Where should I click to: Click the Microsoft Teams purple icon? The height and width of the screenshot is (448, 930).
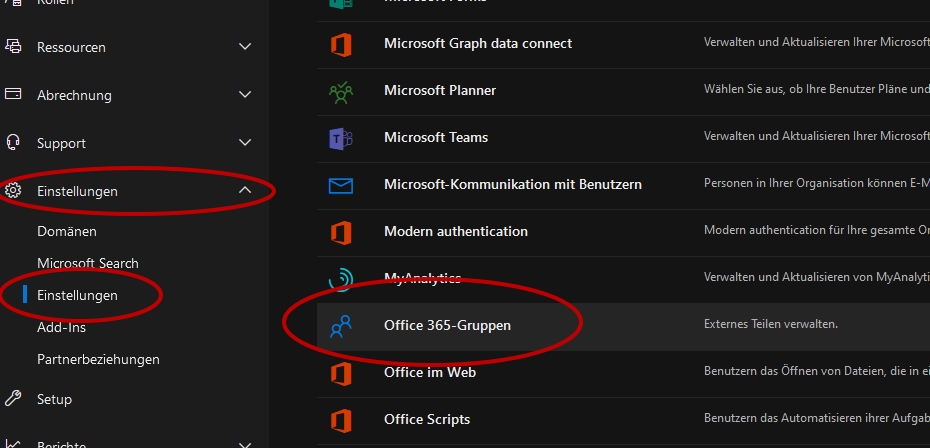tap(341, 138)
